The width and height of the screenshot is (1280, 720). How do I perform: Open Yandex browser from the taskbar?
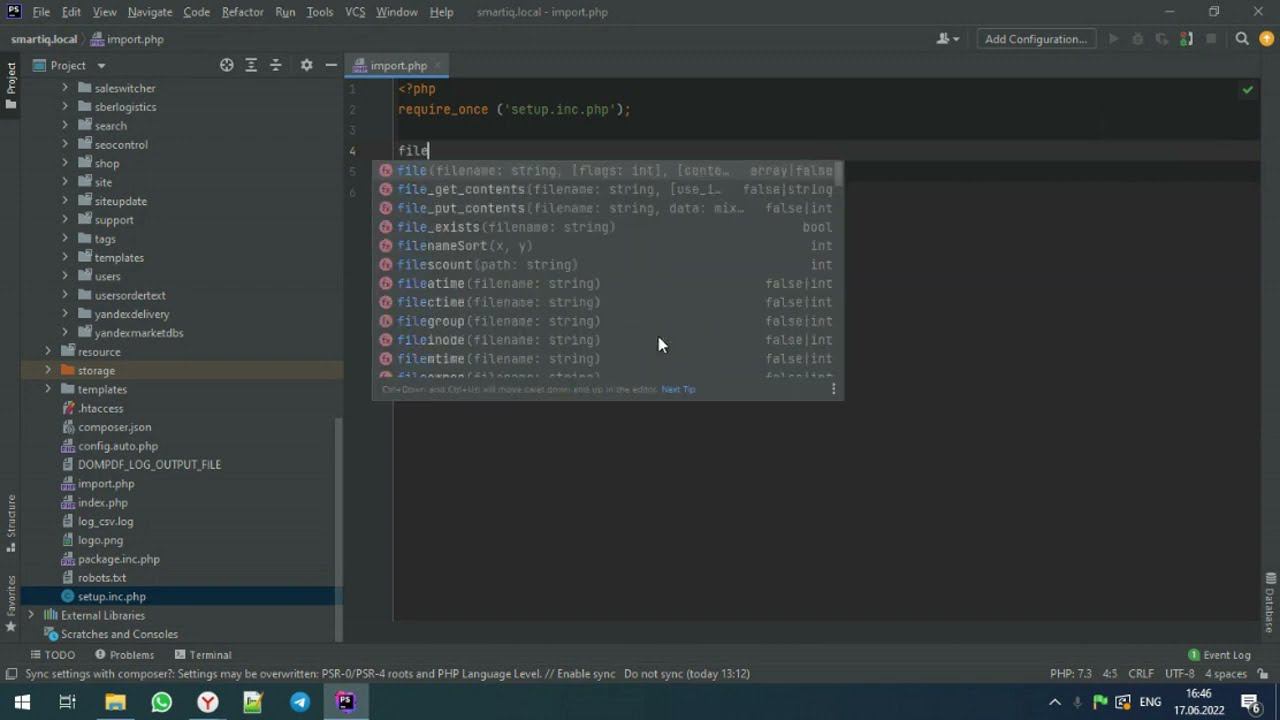207,702
